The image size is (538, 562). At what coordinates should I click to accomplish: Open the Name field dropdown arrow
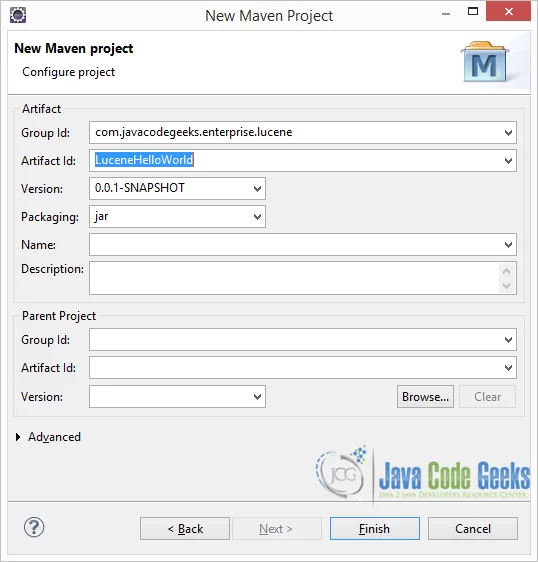(x=508, y=245)
